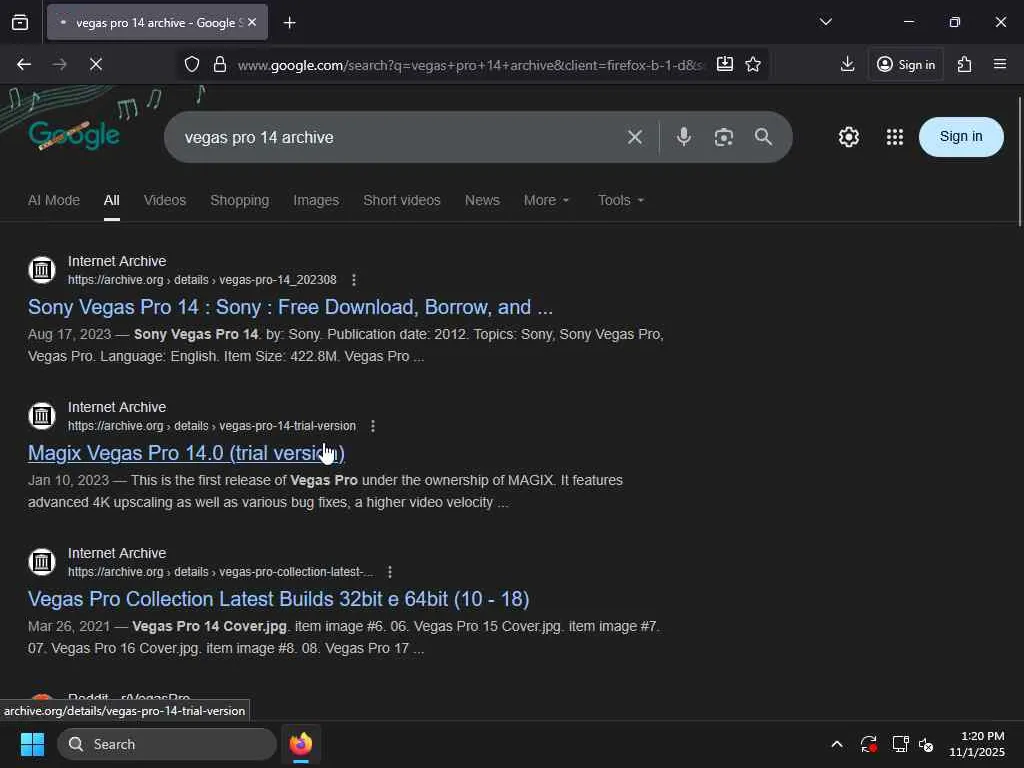
Task: Click the Google logo
Action: 74,135
